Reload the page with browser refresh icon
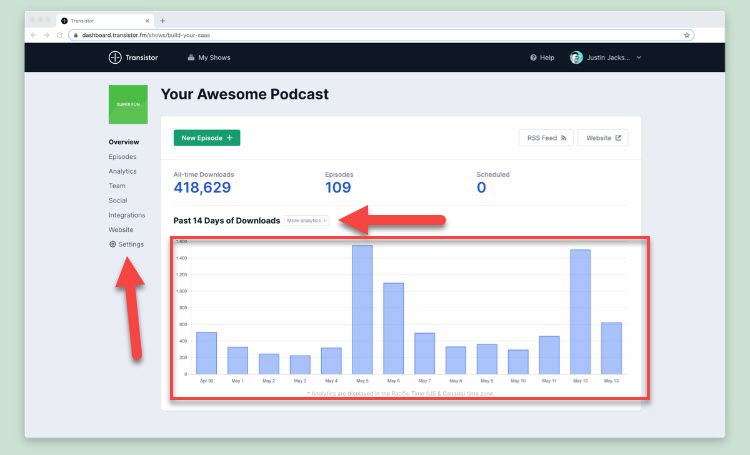750x455 pixels. click(x=60, y=35)
